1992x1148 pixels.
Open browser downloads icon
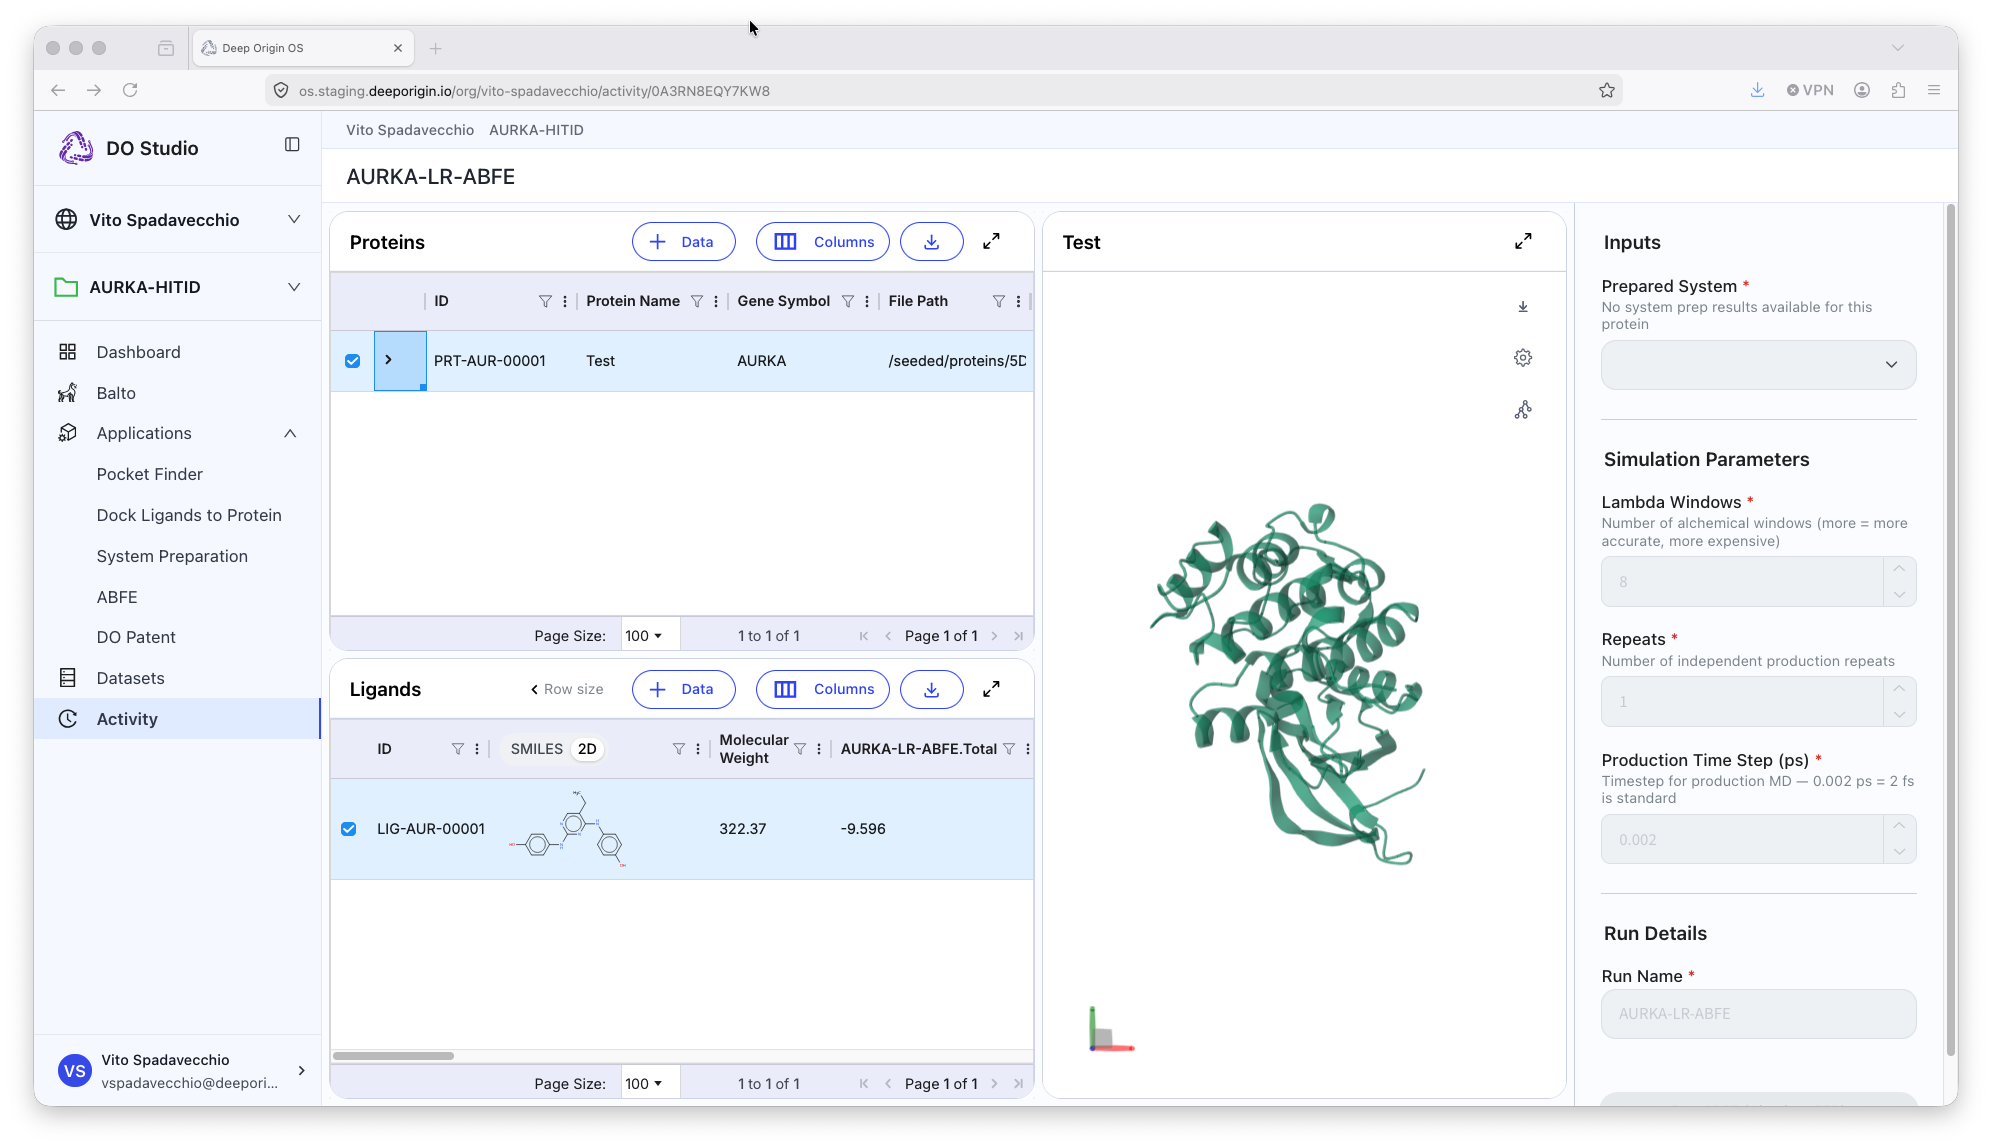point(1757,90)
